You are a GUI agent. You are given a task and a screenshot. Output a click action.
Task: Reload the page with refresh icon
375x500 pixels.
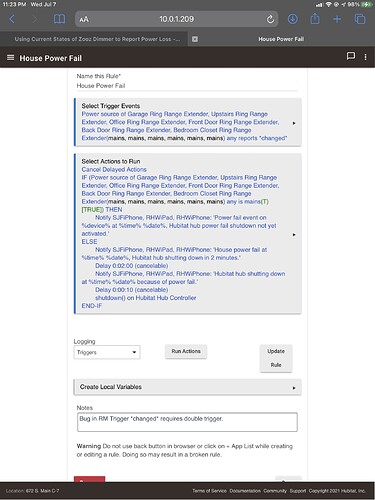(x=270, y=19)
